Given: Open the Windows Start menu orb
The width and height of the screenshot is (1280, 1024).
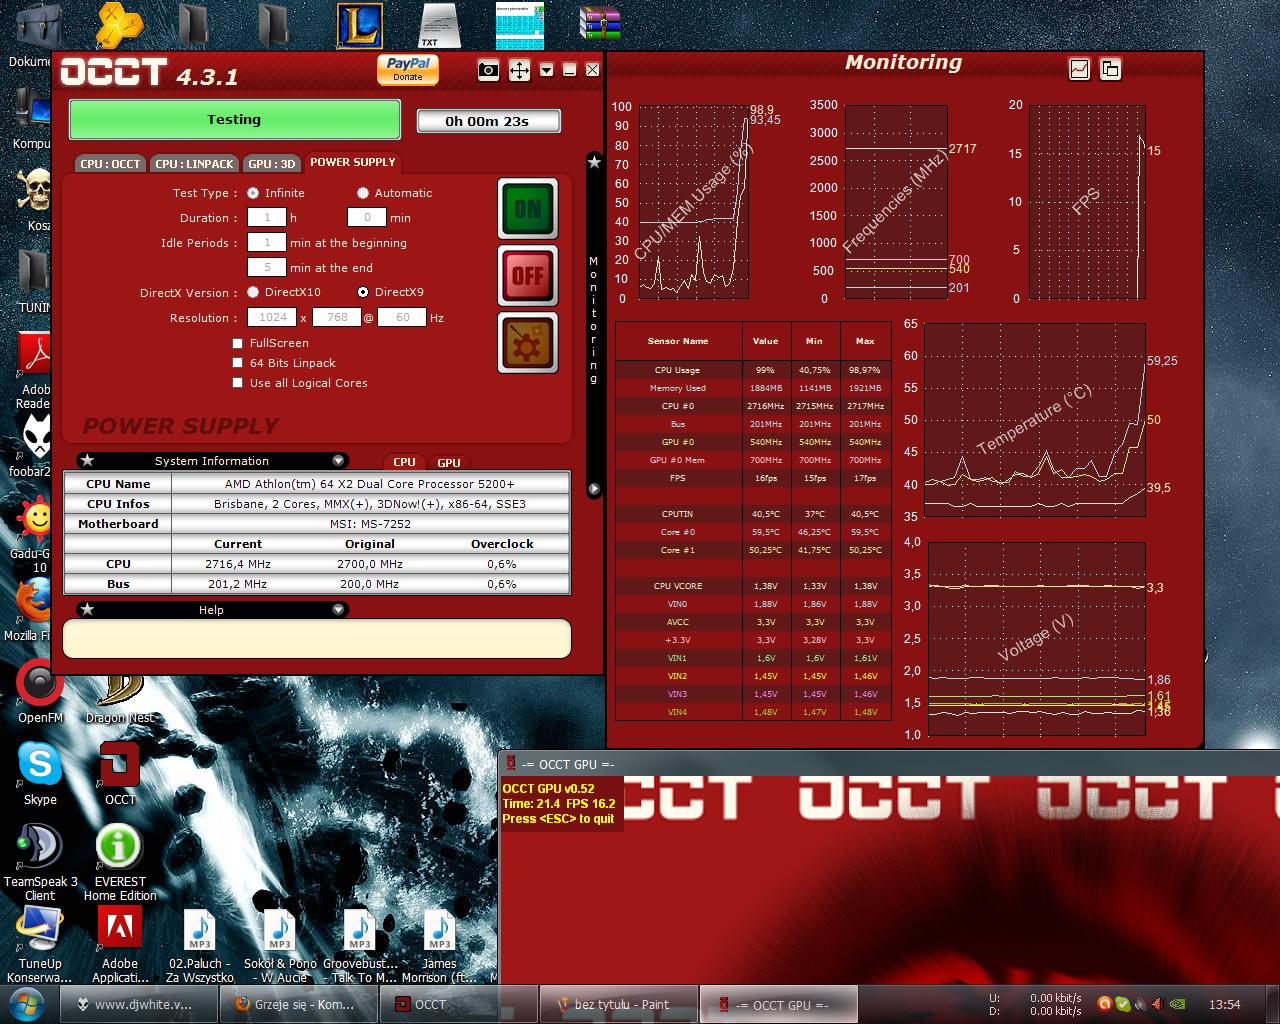Looking at the screenshot, I should click(27, 1004).
